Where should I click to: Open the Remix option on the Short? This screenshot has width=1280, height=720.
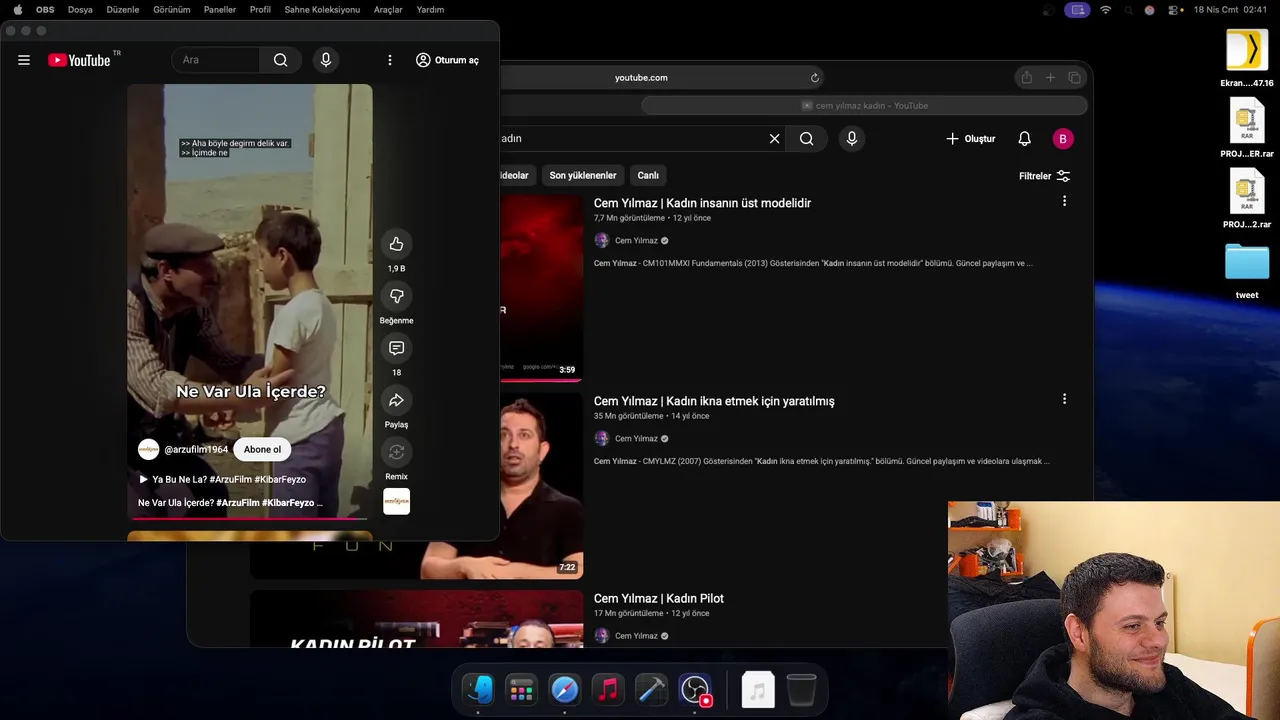tap(396, 452)
